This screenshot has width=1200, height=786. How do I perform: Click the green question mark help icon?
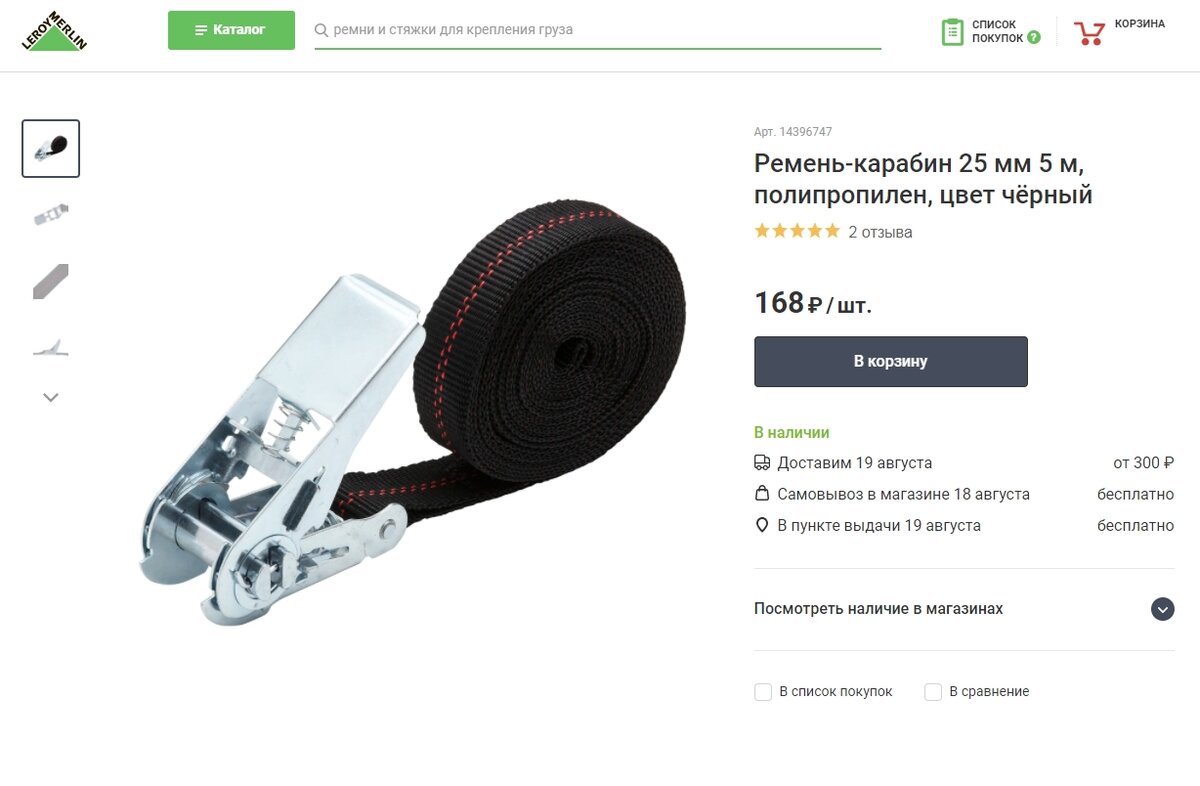coord(1034,38)
